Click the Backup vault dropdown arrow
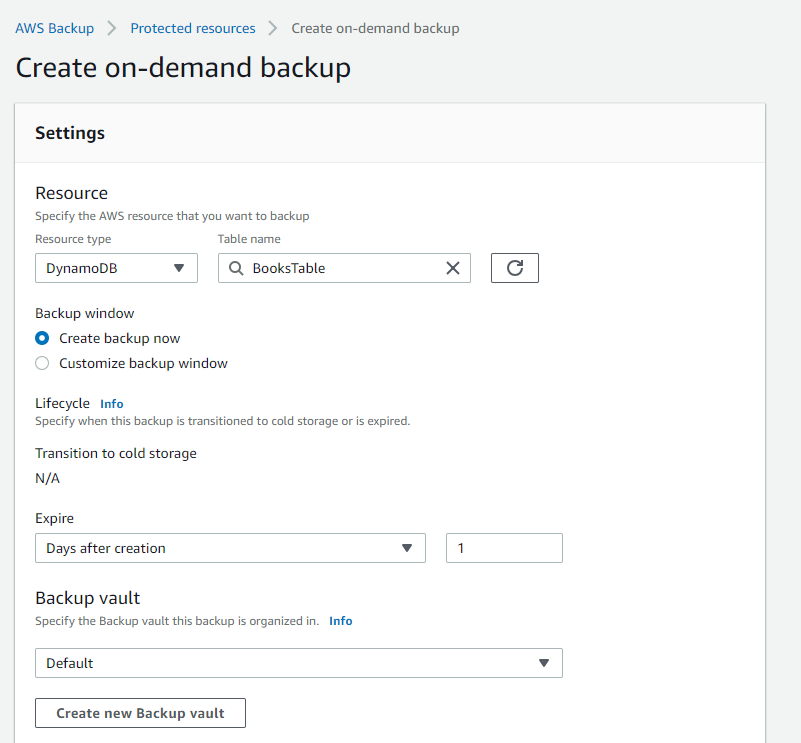801x743 pixels. tap(545, 662)
